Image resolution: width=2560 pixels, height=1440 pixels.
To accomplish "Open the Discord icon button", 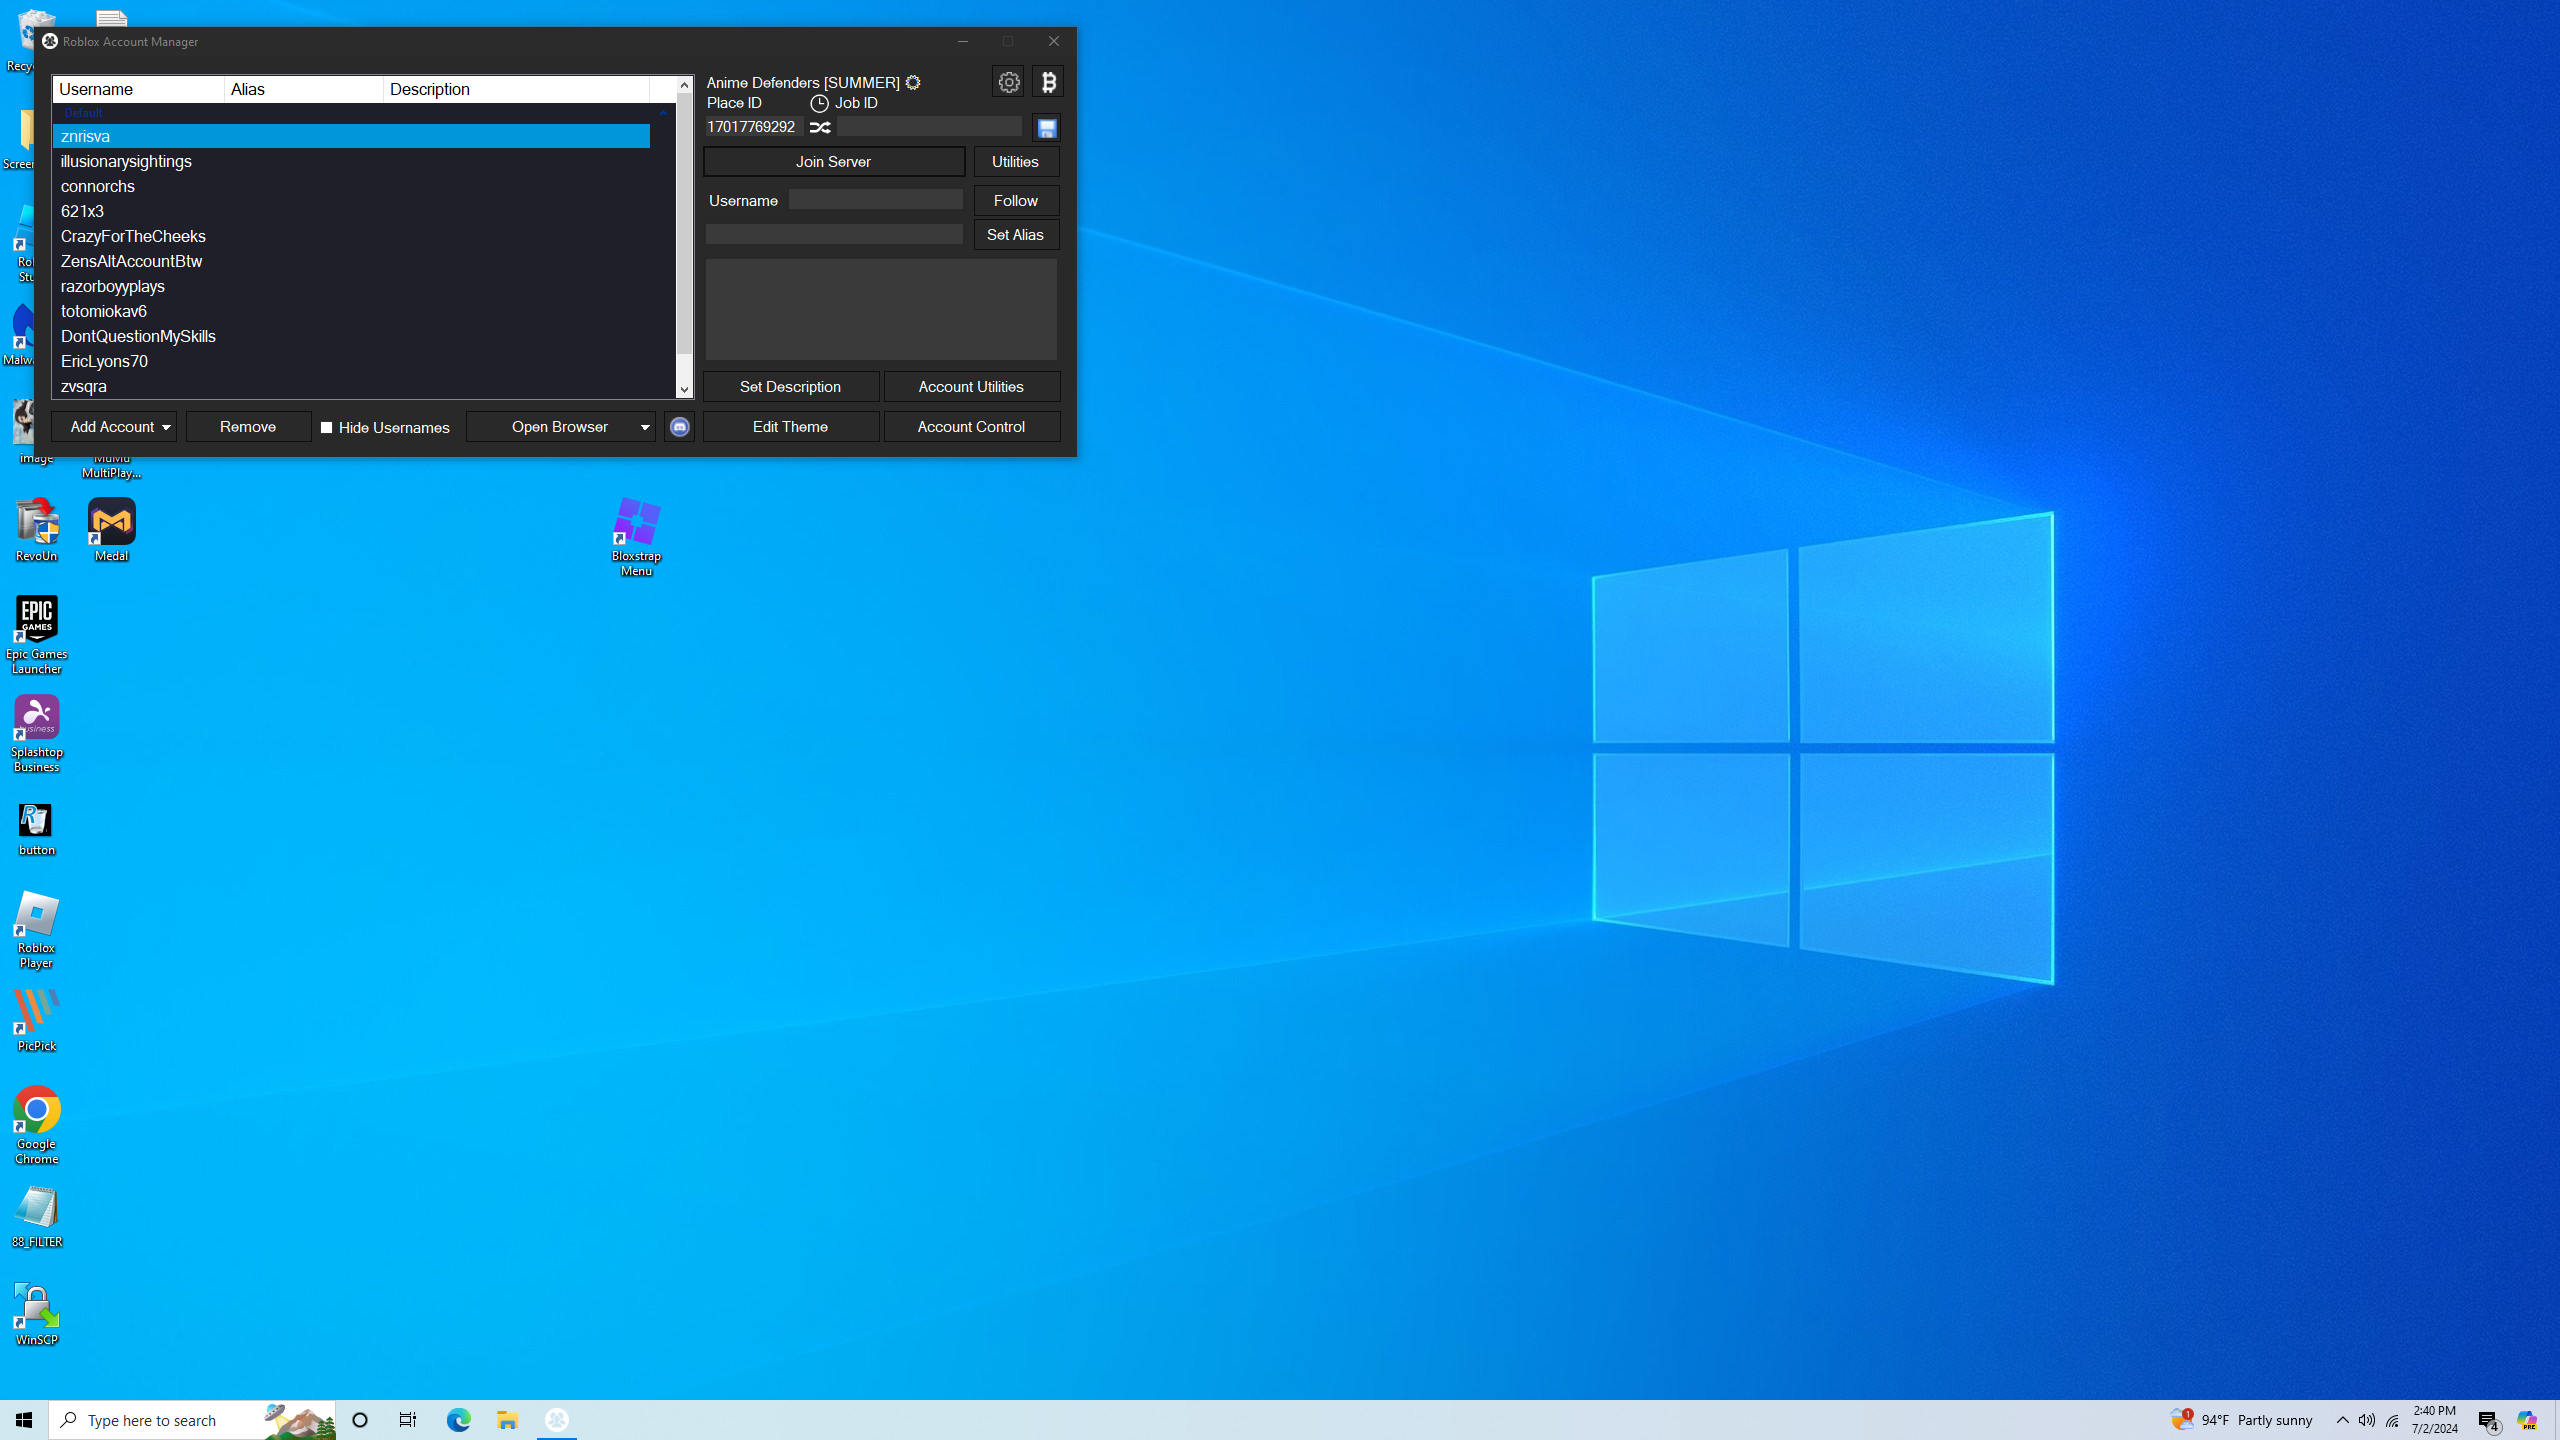I will pos(679,427).
